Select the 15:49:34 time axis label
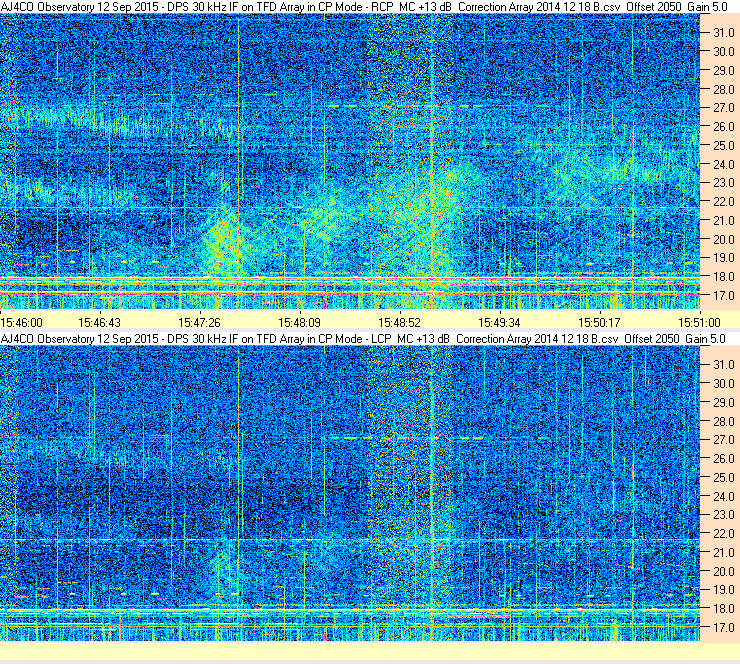 click(x=499, y=323)
